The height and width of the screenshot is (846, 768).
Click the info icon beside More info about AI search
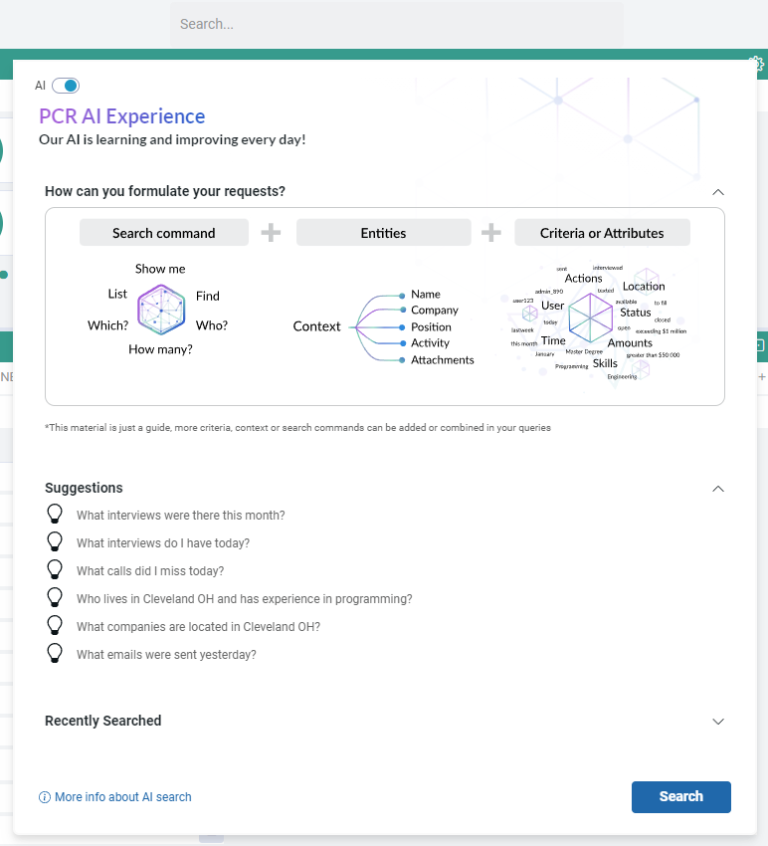pyautogui.click(x=45, y=797)
